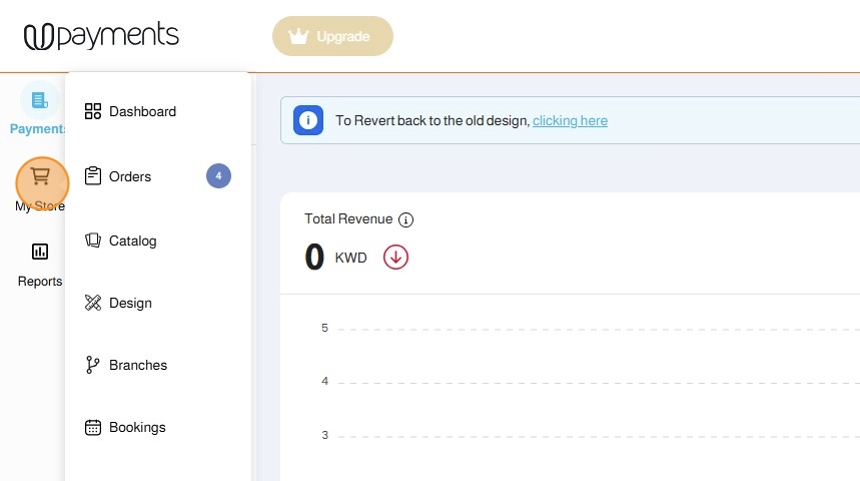The image size is (860, 481).
Task: Click the Upgrade button
Action: [333, 37]
